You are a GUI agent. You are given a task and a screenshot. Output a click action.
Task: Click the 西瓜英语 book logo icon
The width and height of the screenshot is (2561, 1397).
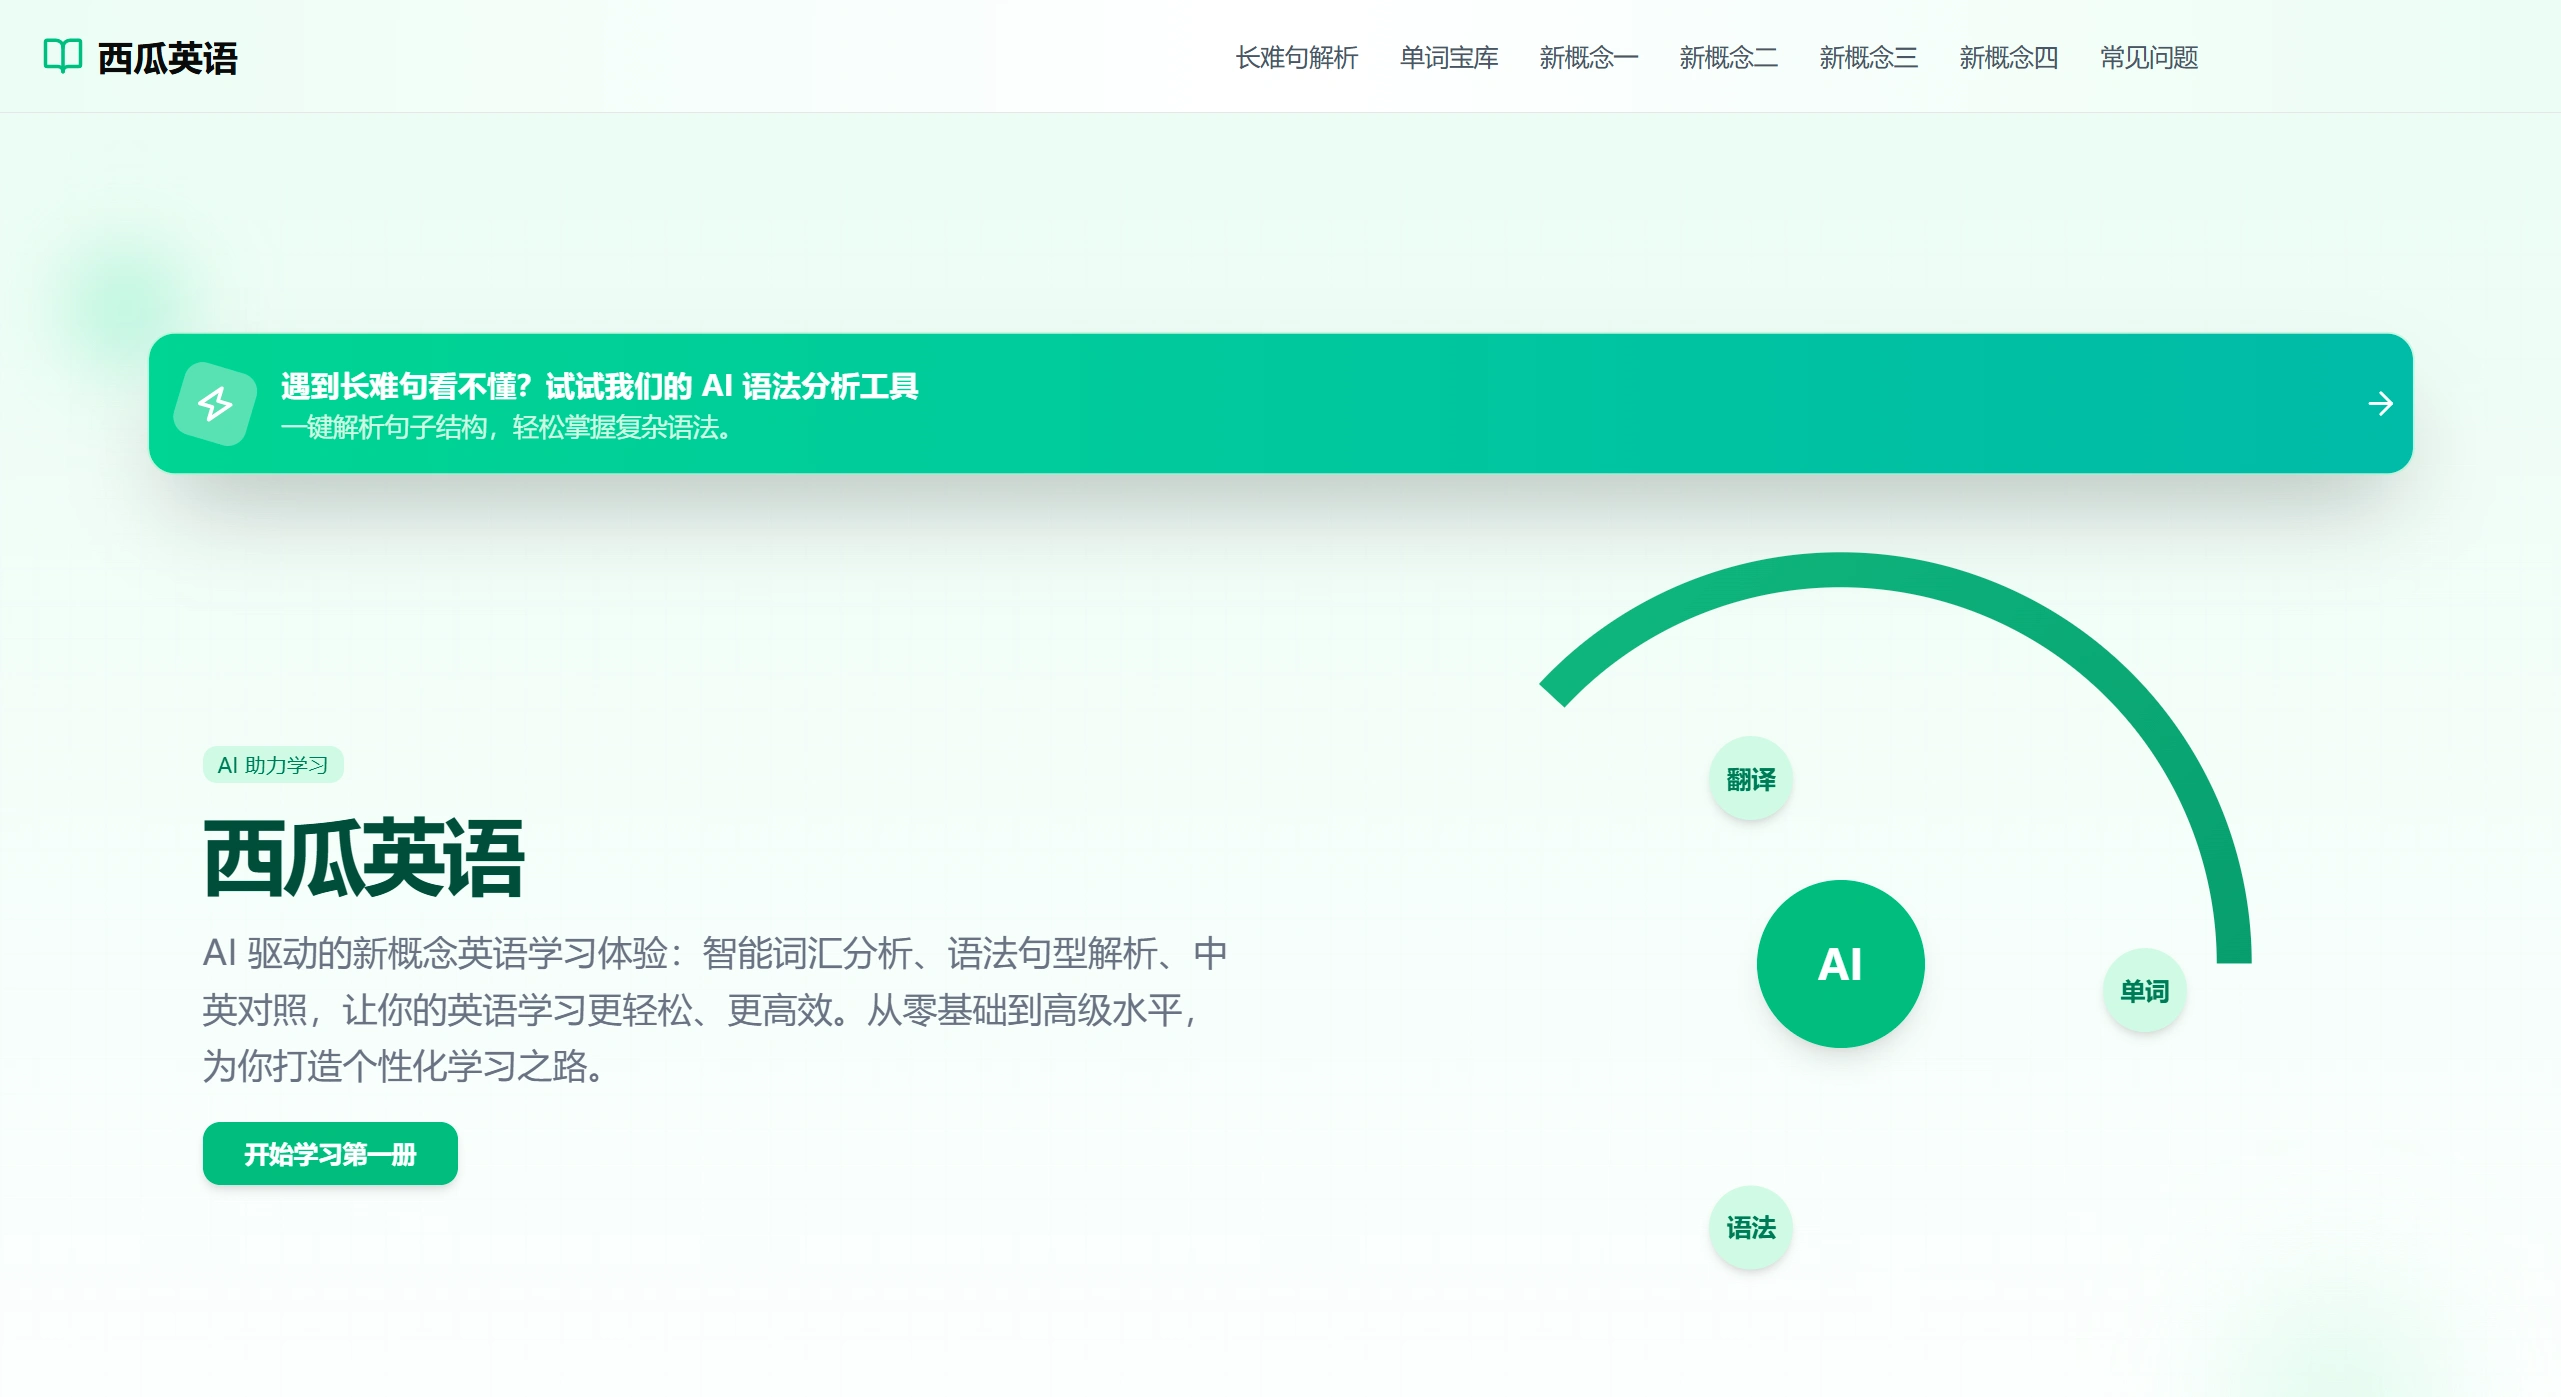point(62,58)
